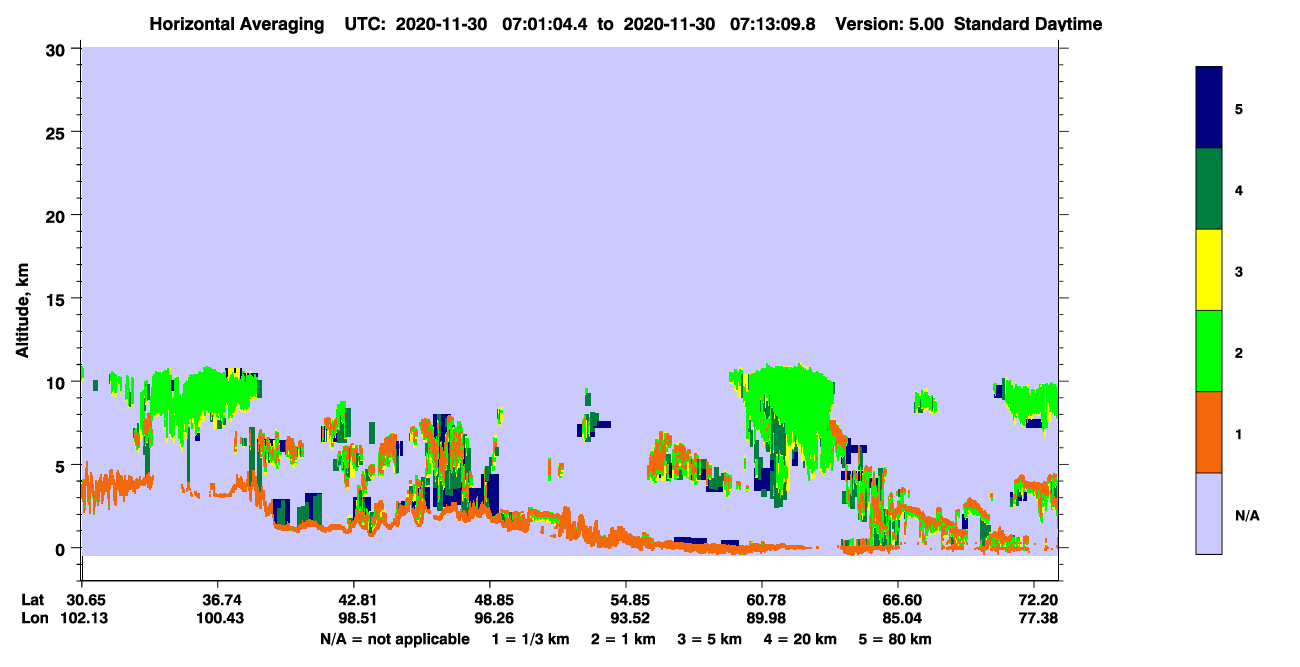Click the '1 = 1/3 km' legend note
Viewport: 1300px width, 667px height.
coord(530,639)
